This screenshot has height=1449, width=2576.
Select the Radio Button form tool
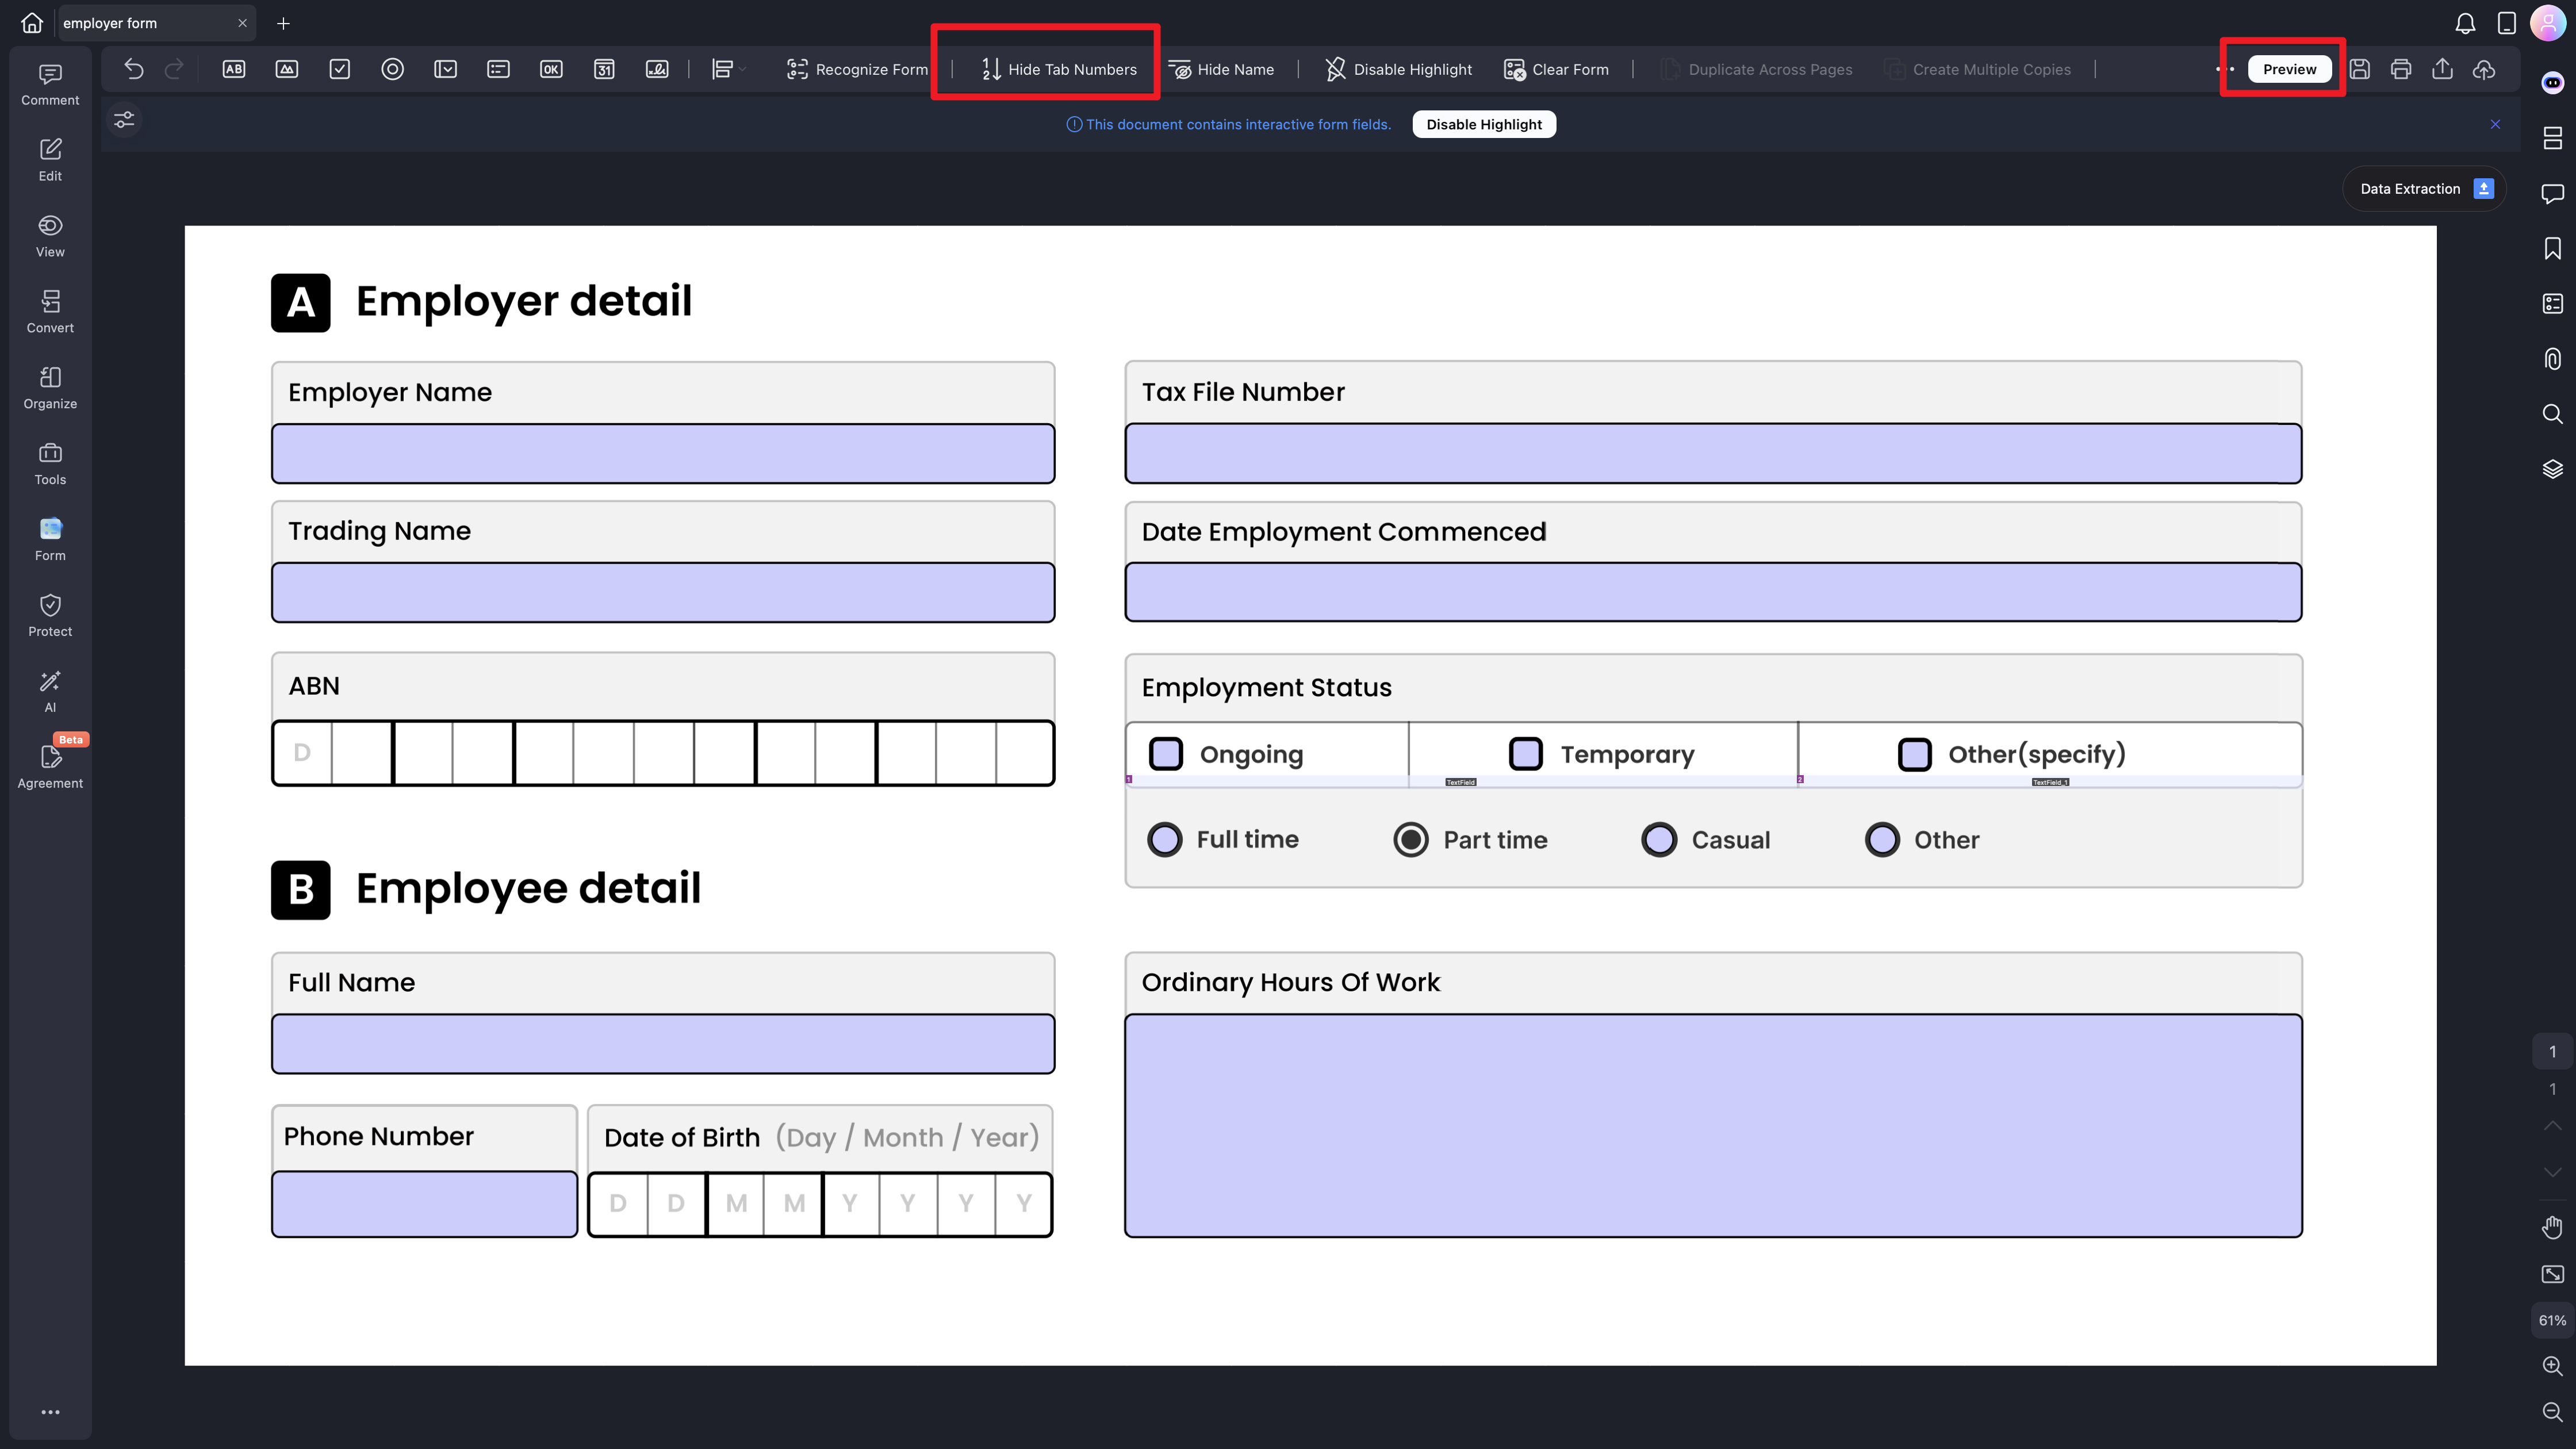(393, 69)
